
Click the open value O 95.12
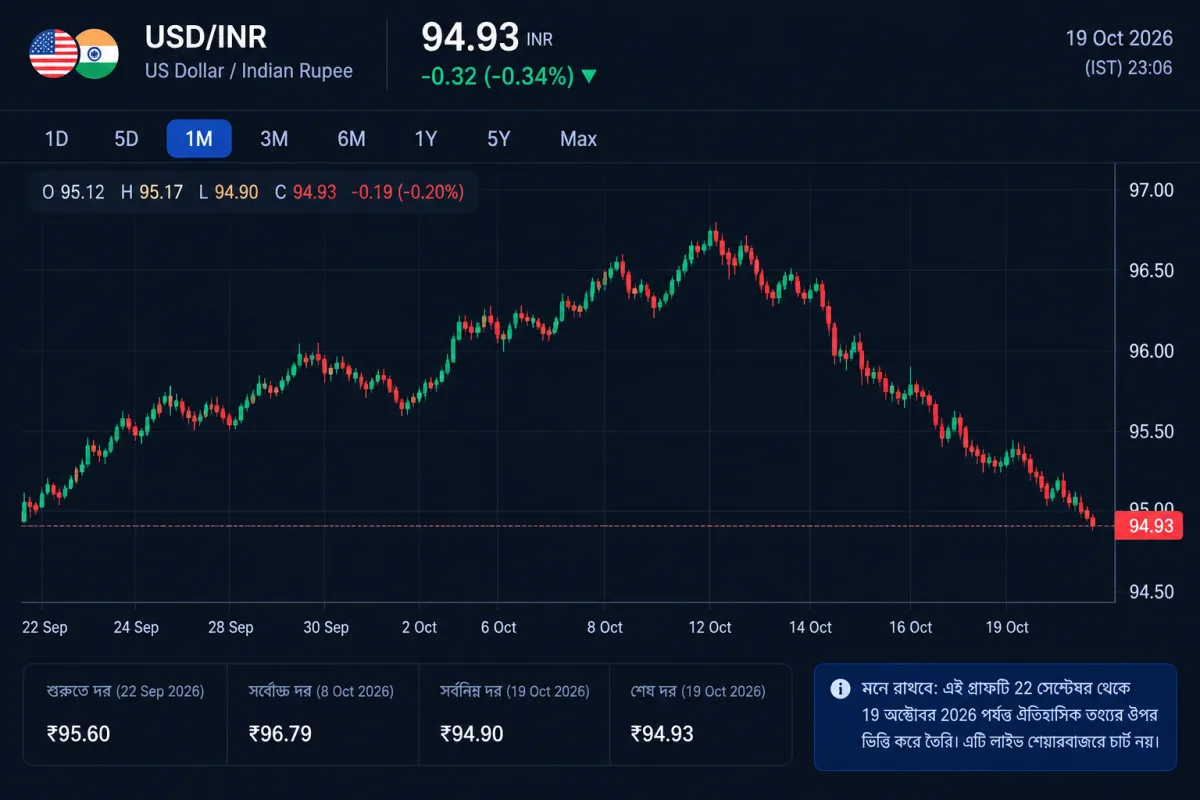click(x=73, y=192)
